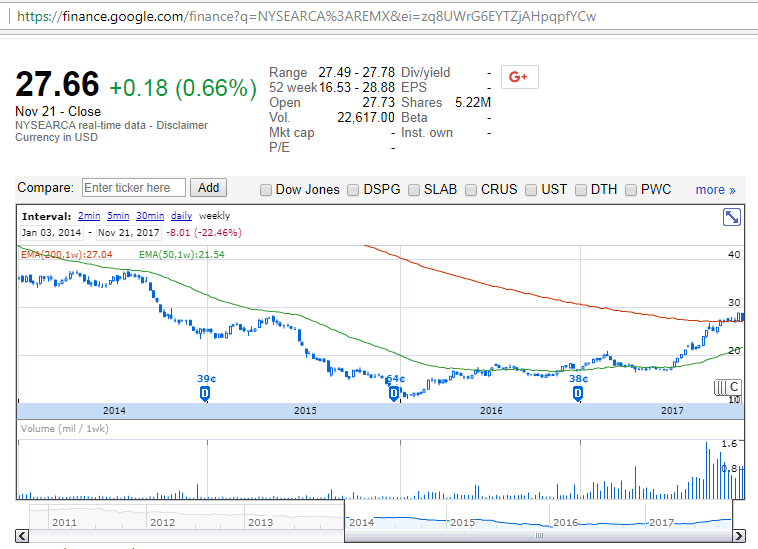Screen dimensions: 758x549
Task: Click the 39c dividend marker
Action: 205,394
